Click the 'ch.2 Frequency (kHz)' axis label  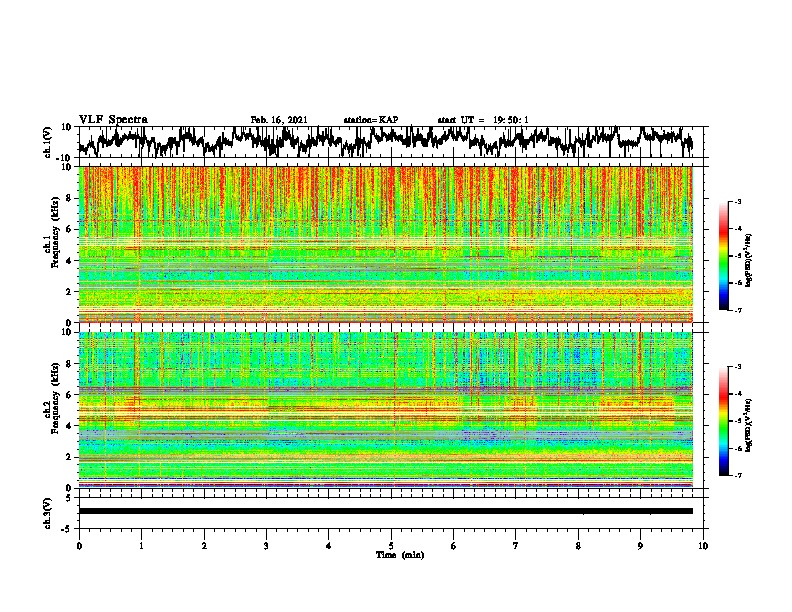coord(52,398)
